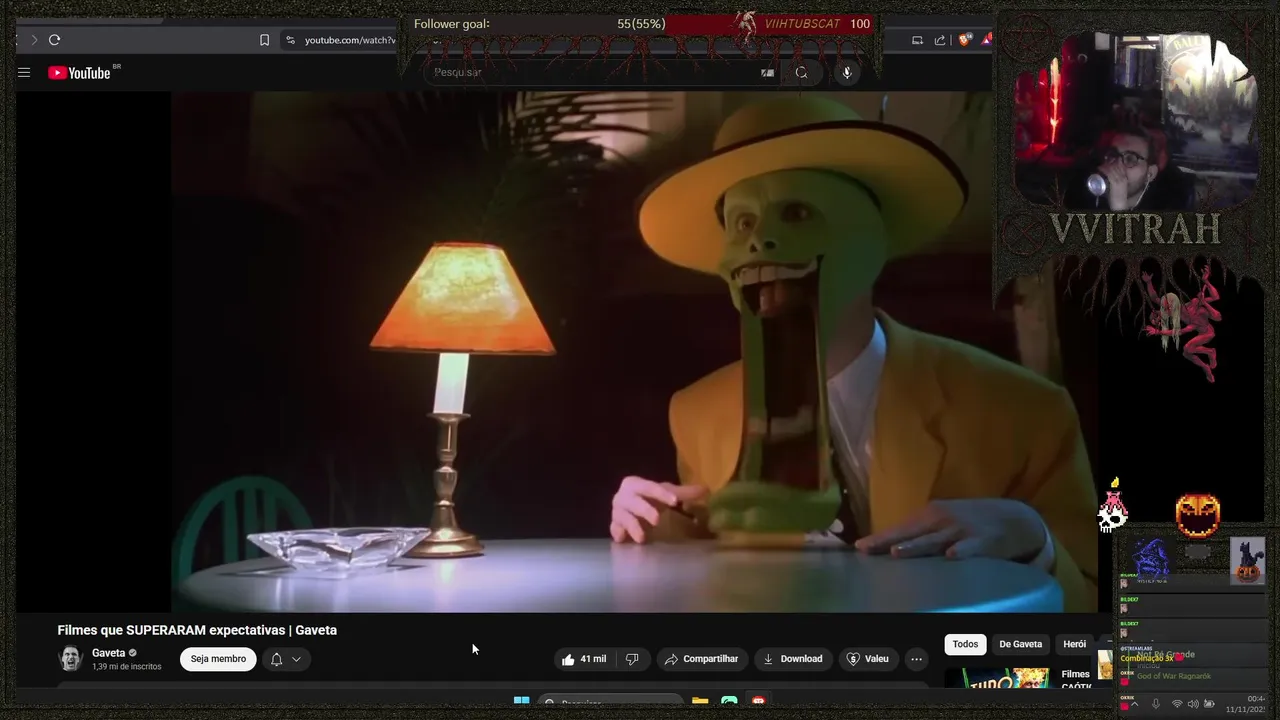Go forward with the browser forward arrow

33,40
